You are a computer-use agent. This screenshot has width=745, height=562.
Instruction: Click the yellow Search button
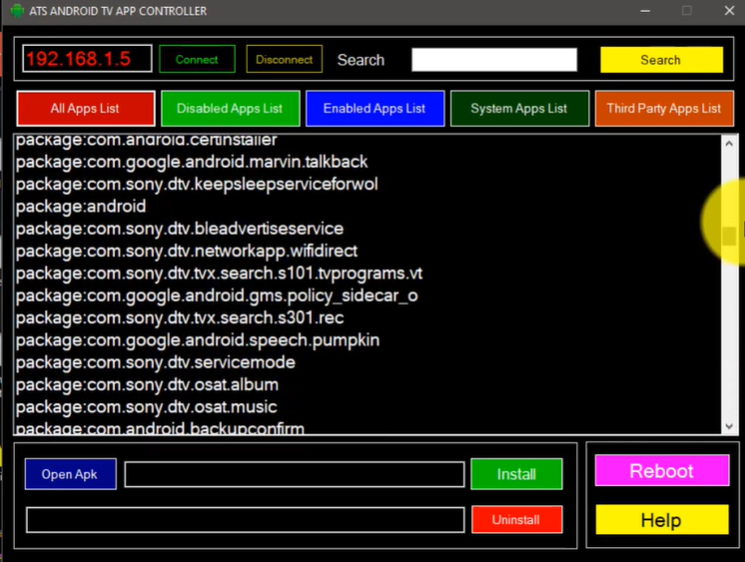click(661, 60)
